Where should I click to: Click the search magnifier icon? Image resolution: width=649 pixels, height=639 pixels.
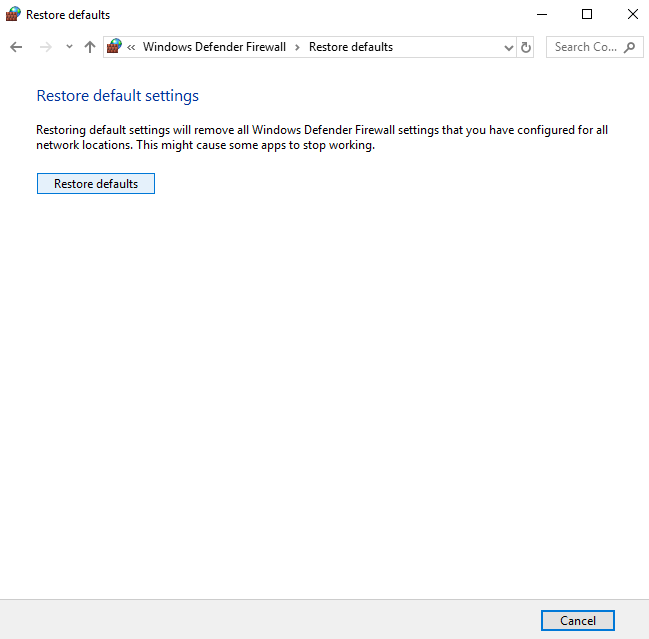point(630,47)
